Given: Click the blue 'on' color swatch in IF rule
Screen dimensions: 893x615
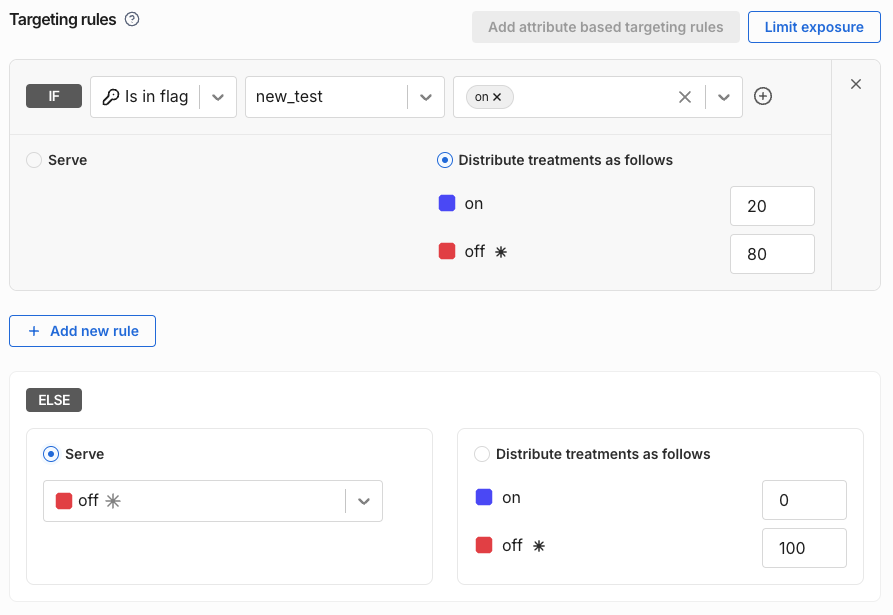Looking at the screenshot, I should tap(447, 203).
